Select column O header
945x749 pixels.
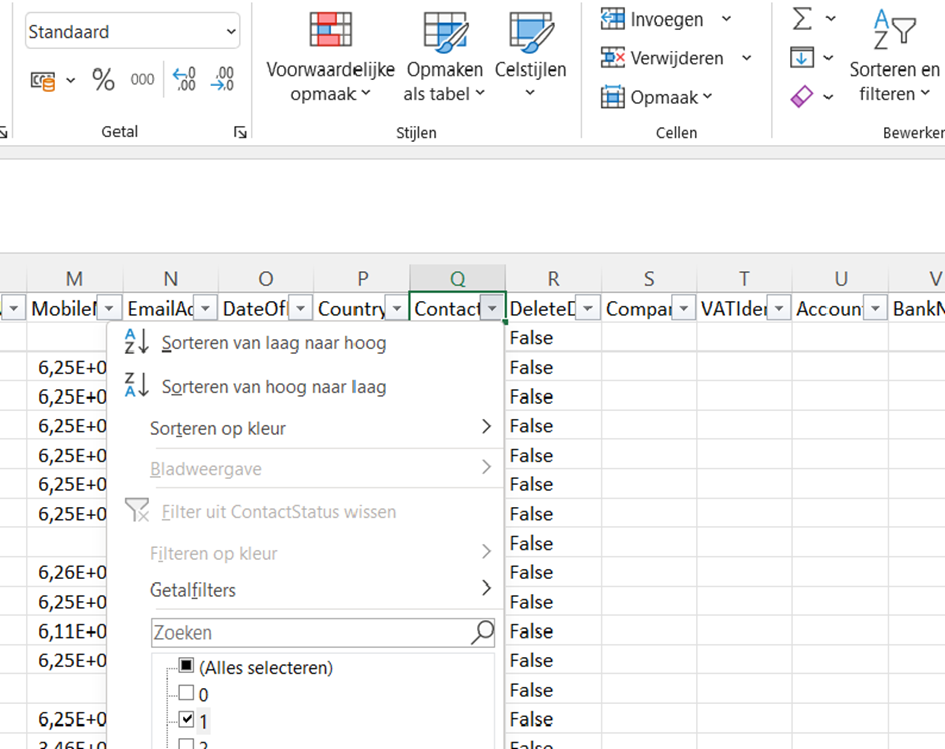click(266, 278)
